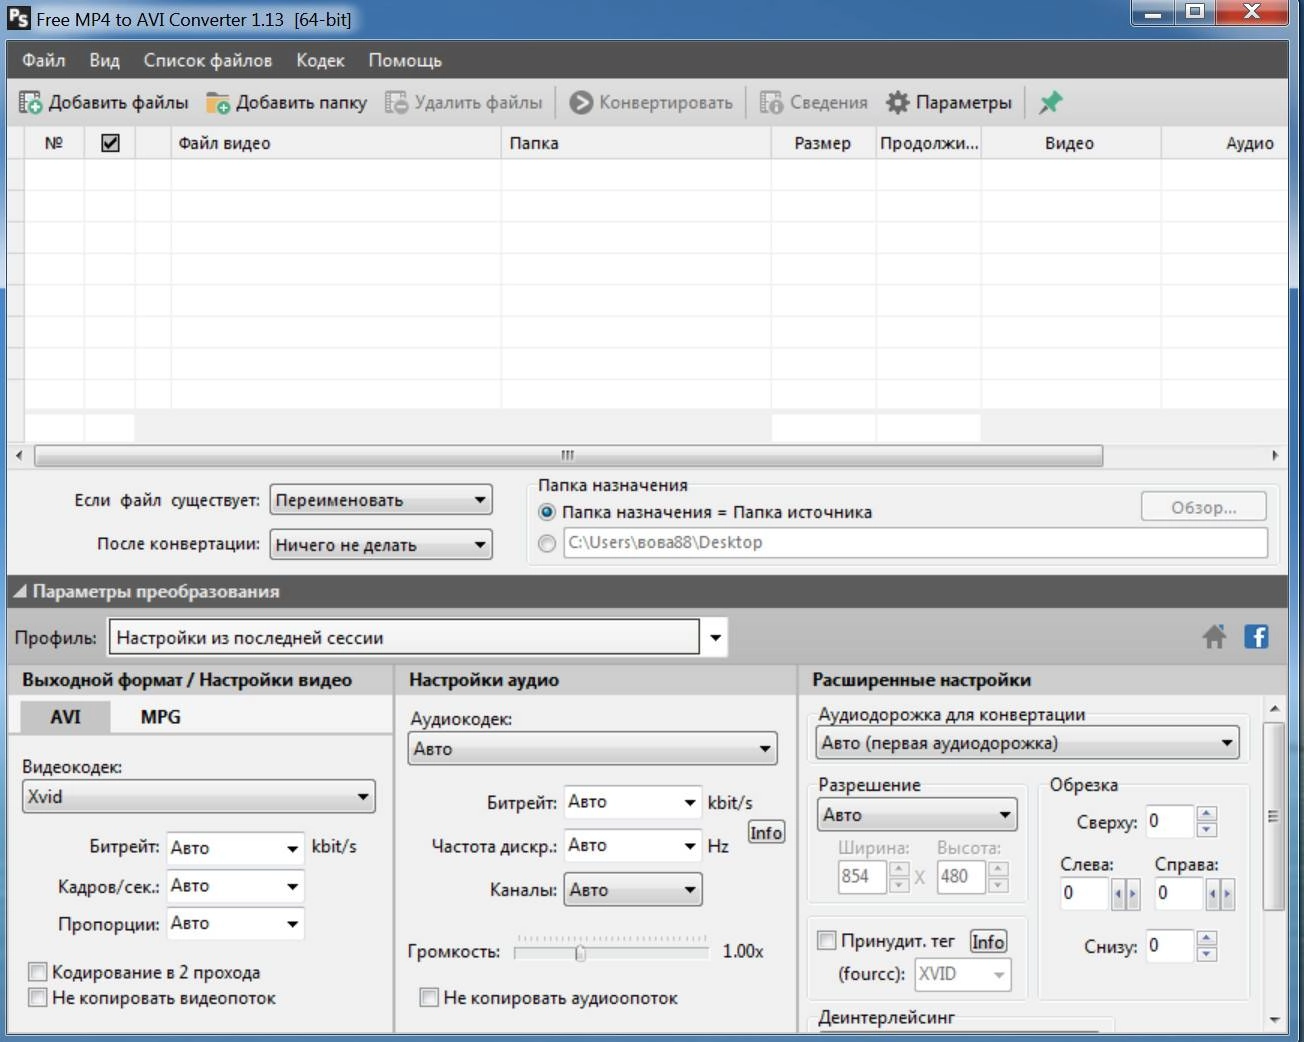
Task: Click Размер column header
Action: click(x=823, y=143)
